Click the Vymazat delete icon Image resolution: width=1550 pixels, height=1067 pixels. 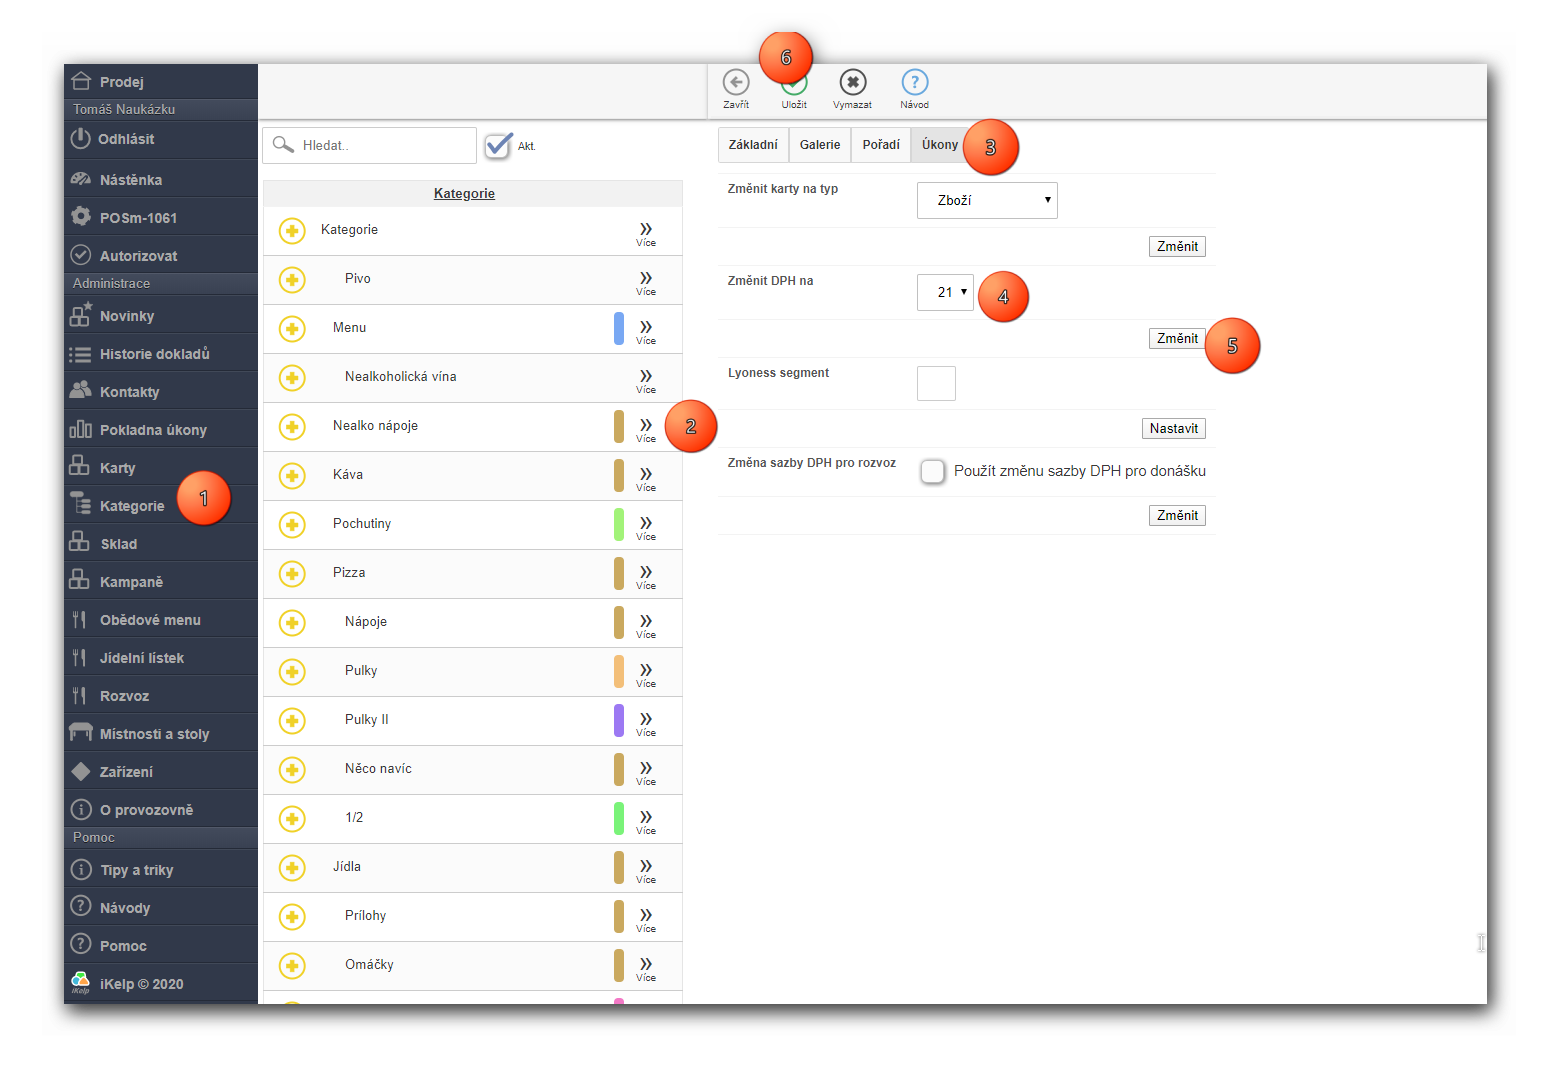click(852, 83)
